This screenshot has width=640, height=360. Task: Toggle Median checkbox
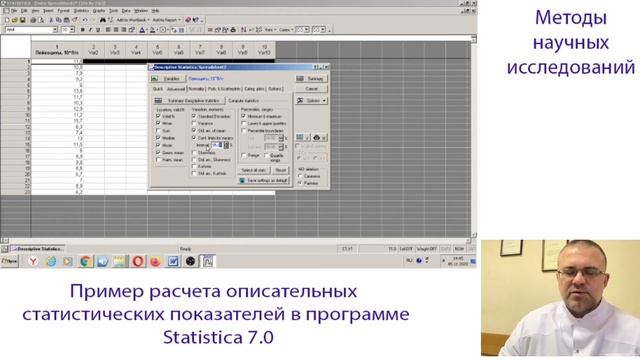pyautogui.click(x=158, y=138)
